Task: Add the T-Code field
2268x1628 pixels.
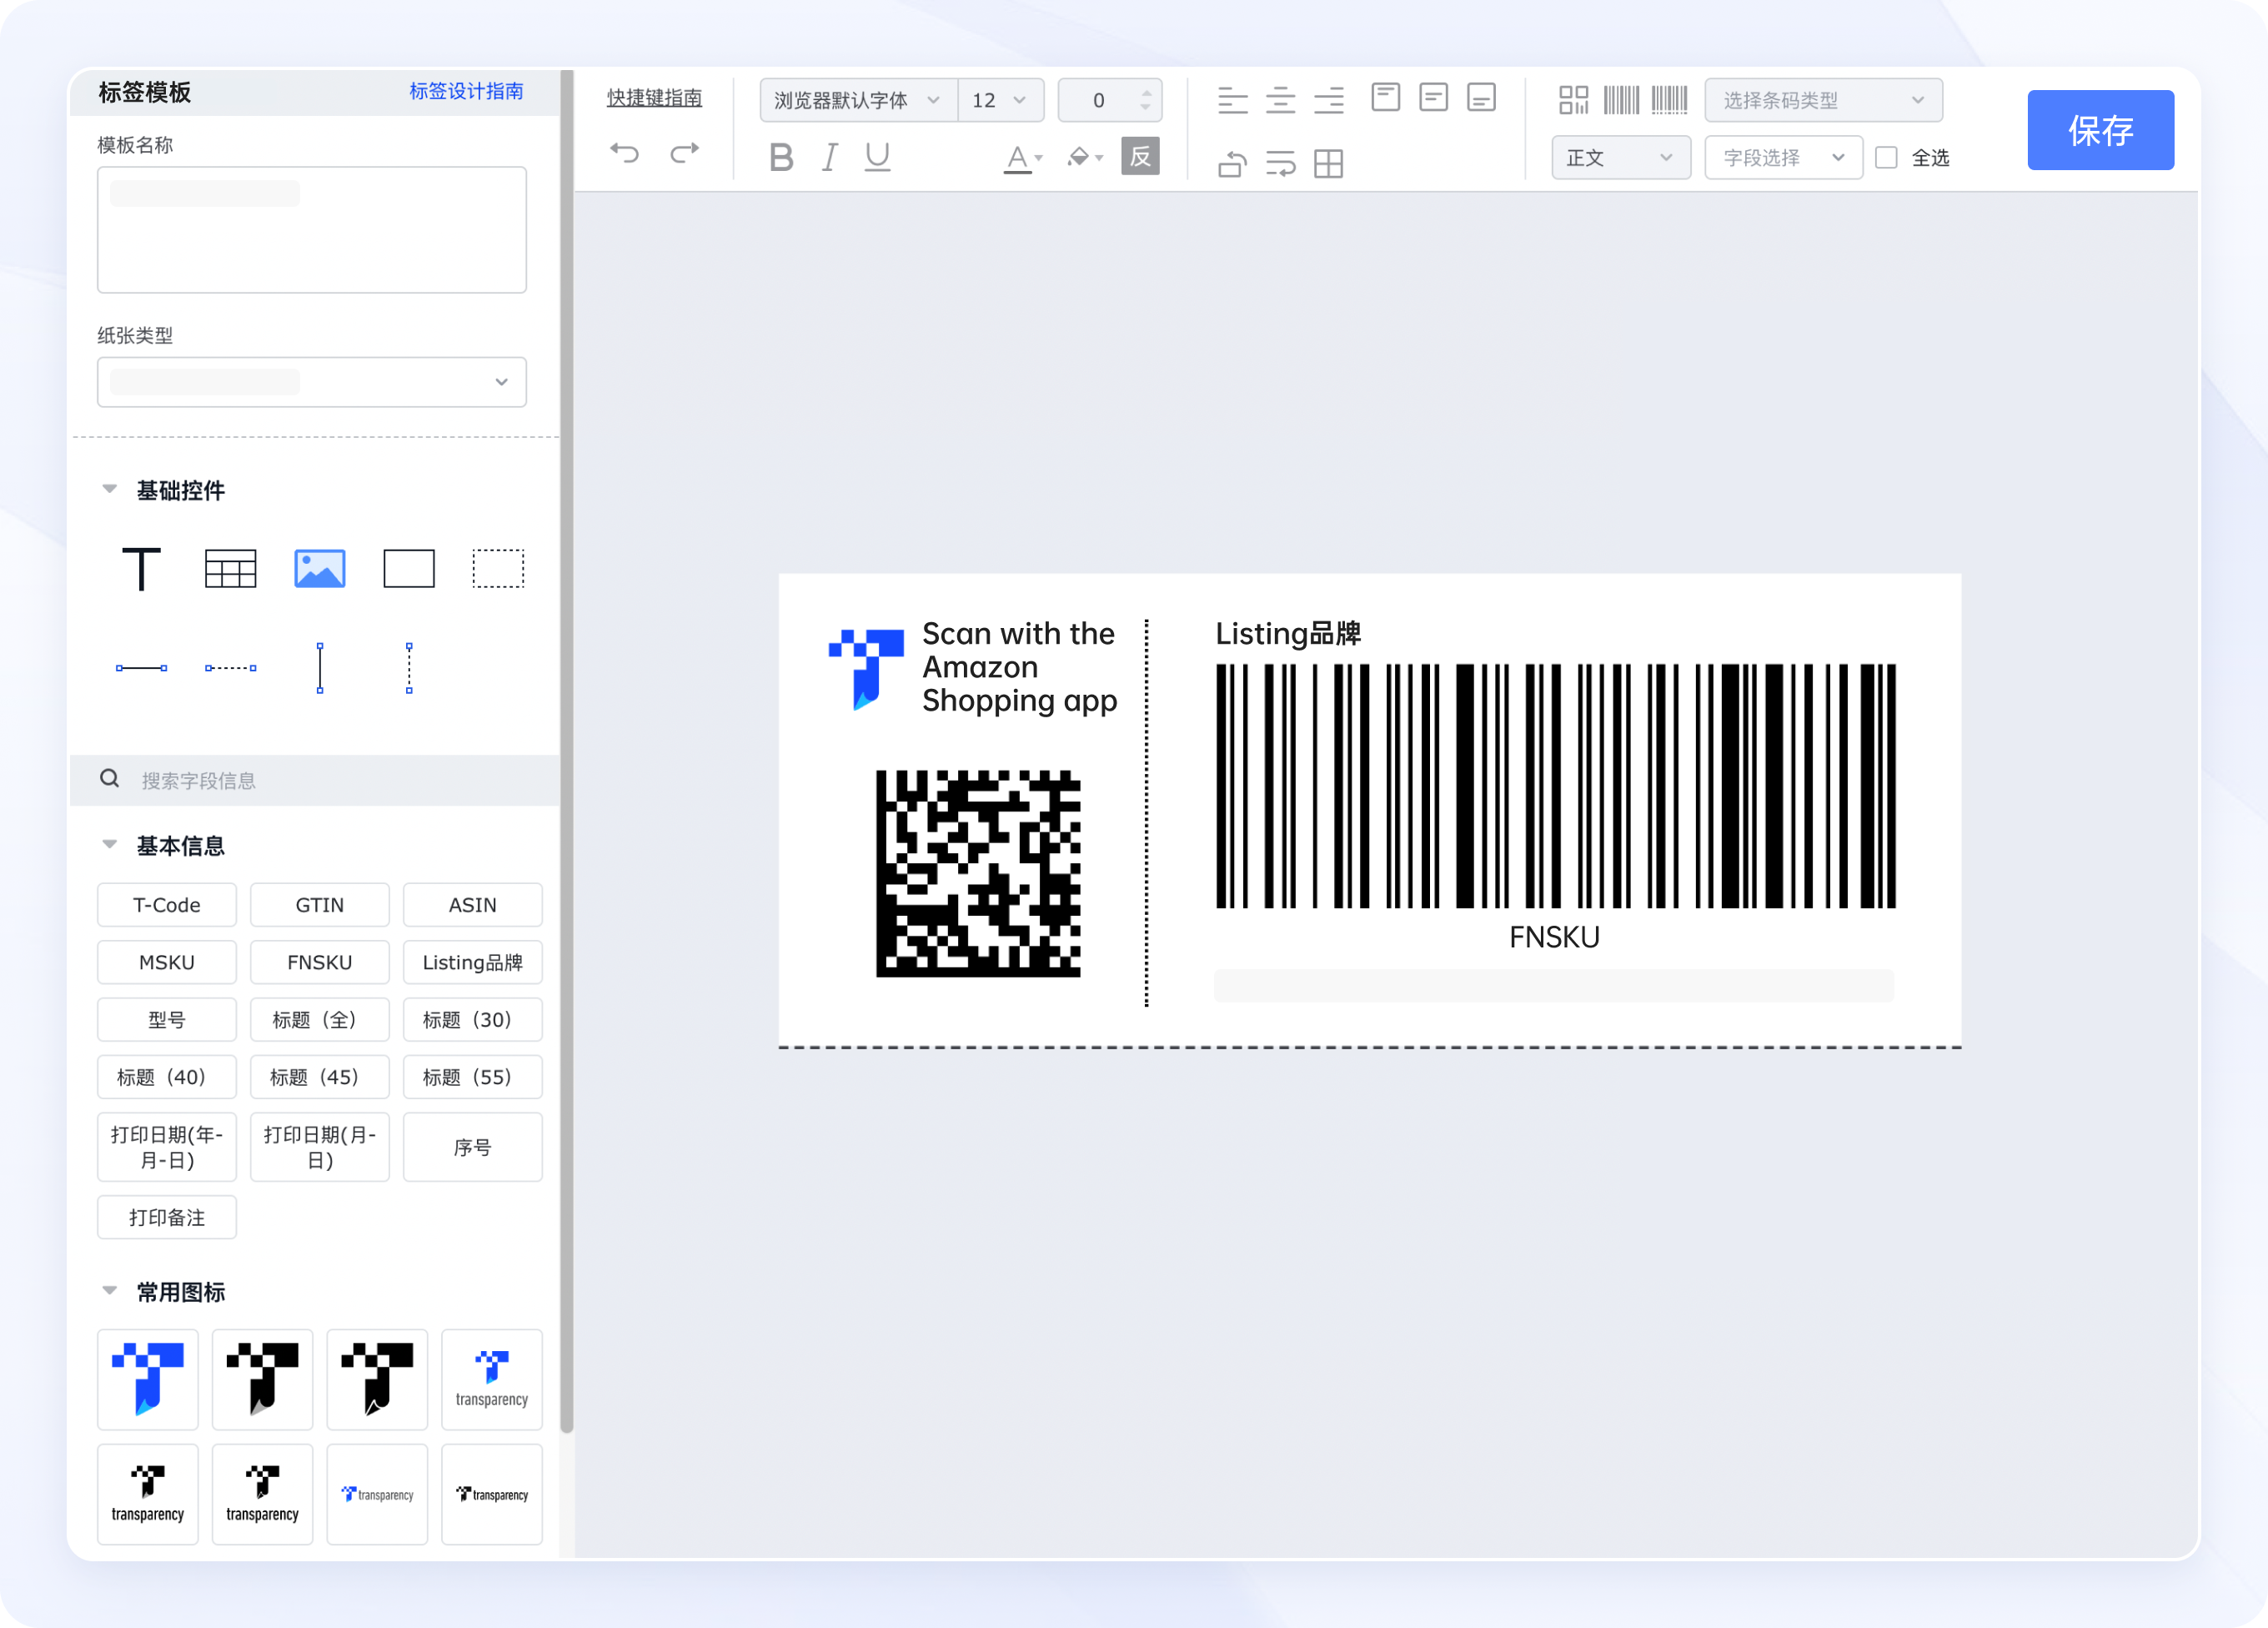Action: [167, 905]
